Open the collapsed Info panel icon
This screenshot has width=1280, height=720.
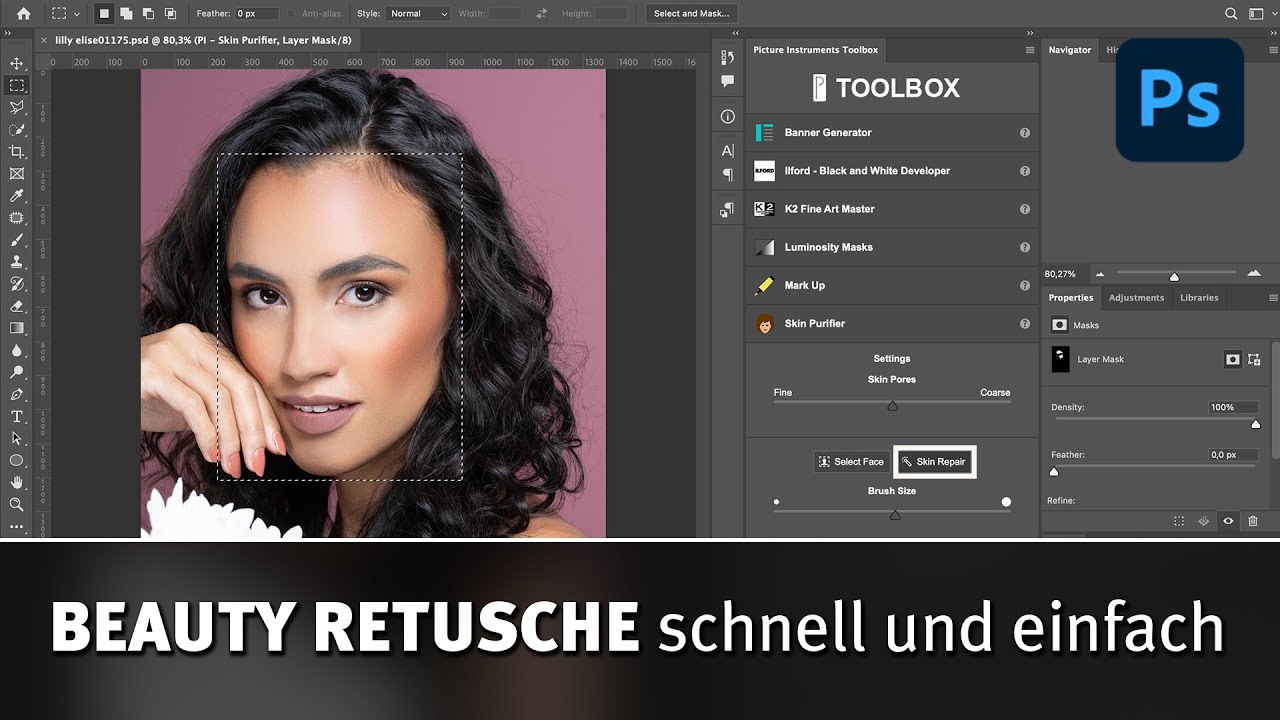coord(727,117)
